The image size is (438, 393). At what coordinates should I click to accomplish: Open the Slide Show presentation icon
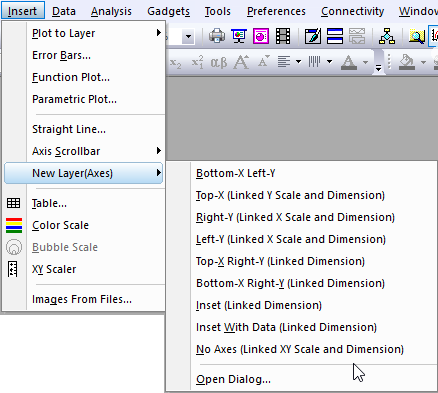[x=239, y=36]
